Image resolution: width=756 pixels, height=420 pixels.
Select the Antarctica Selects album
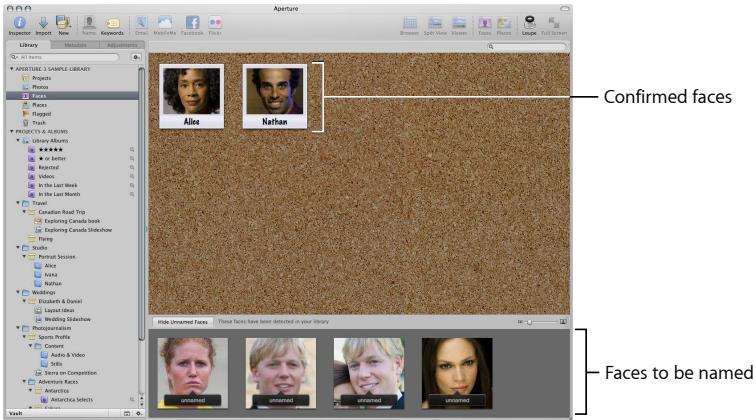(72, 399)
